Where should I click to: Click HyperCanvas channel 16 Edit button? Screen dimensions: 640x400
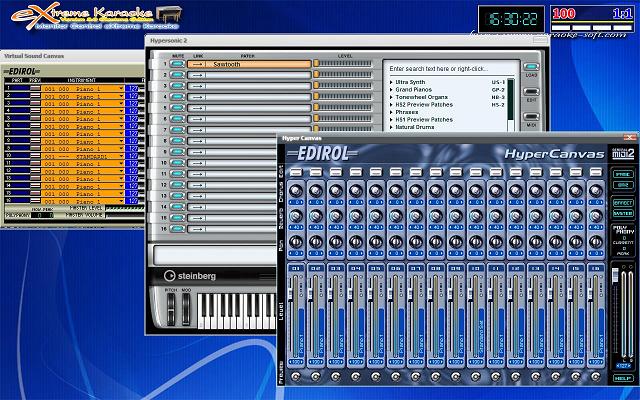596,172
